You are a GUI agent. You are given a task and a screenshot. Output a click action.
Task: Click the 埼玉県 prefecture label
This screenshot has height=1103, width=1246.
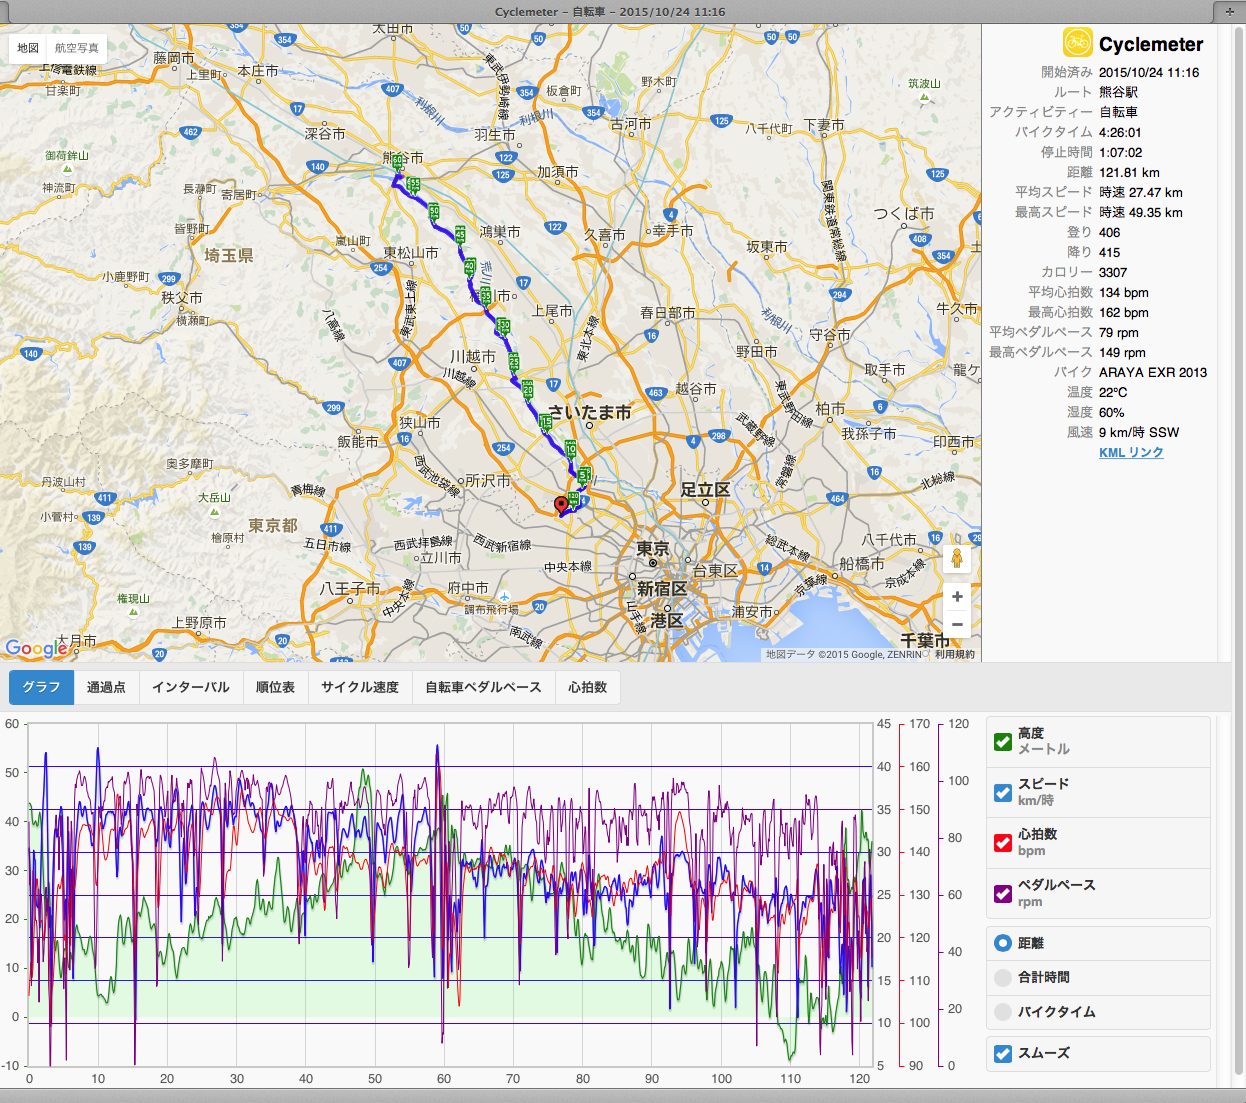[229, 255]
